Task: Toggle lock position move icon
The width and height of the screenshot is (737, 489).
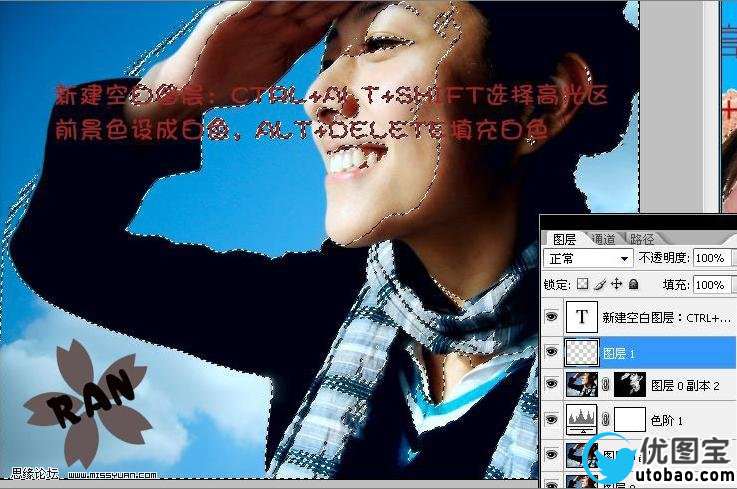Action: [x=616, y=284]
